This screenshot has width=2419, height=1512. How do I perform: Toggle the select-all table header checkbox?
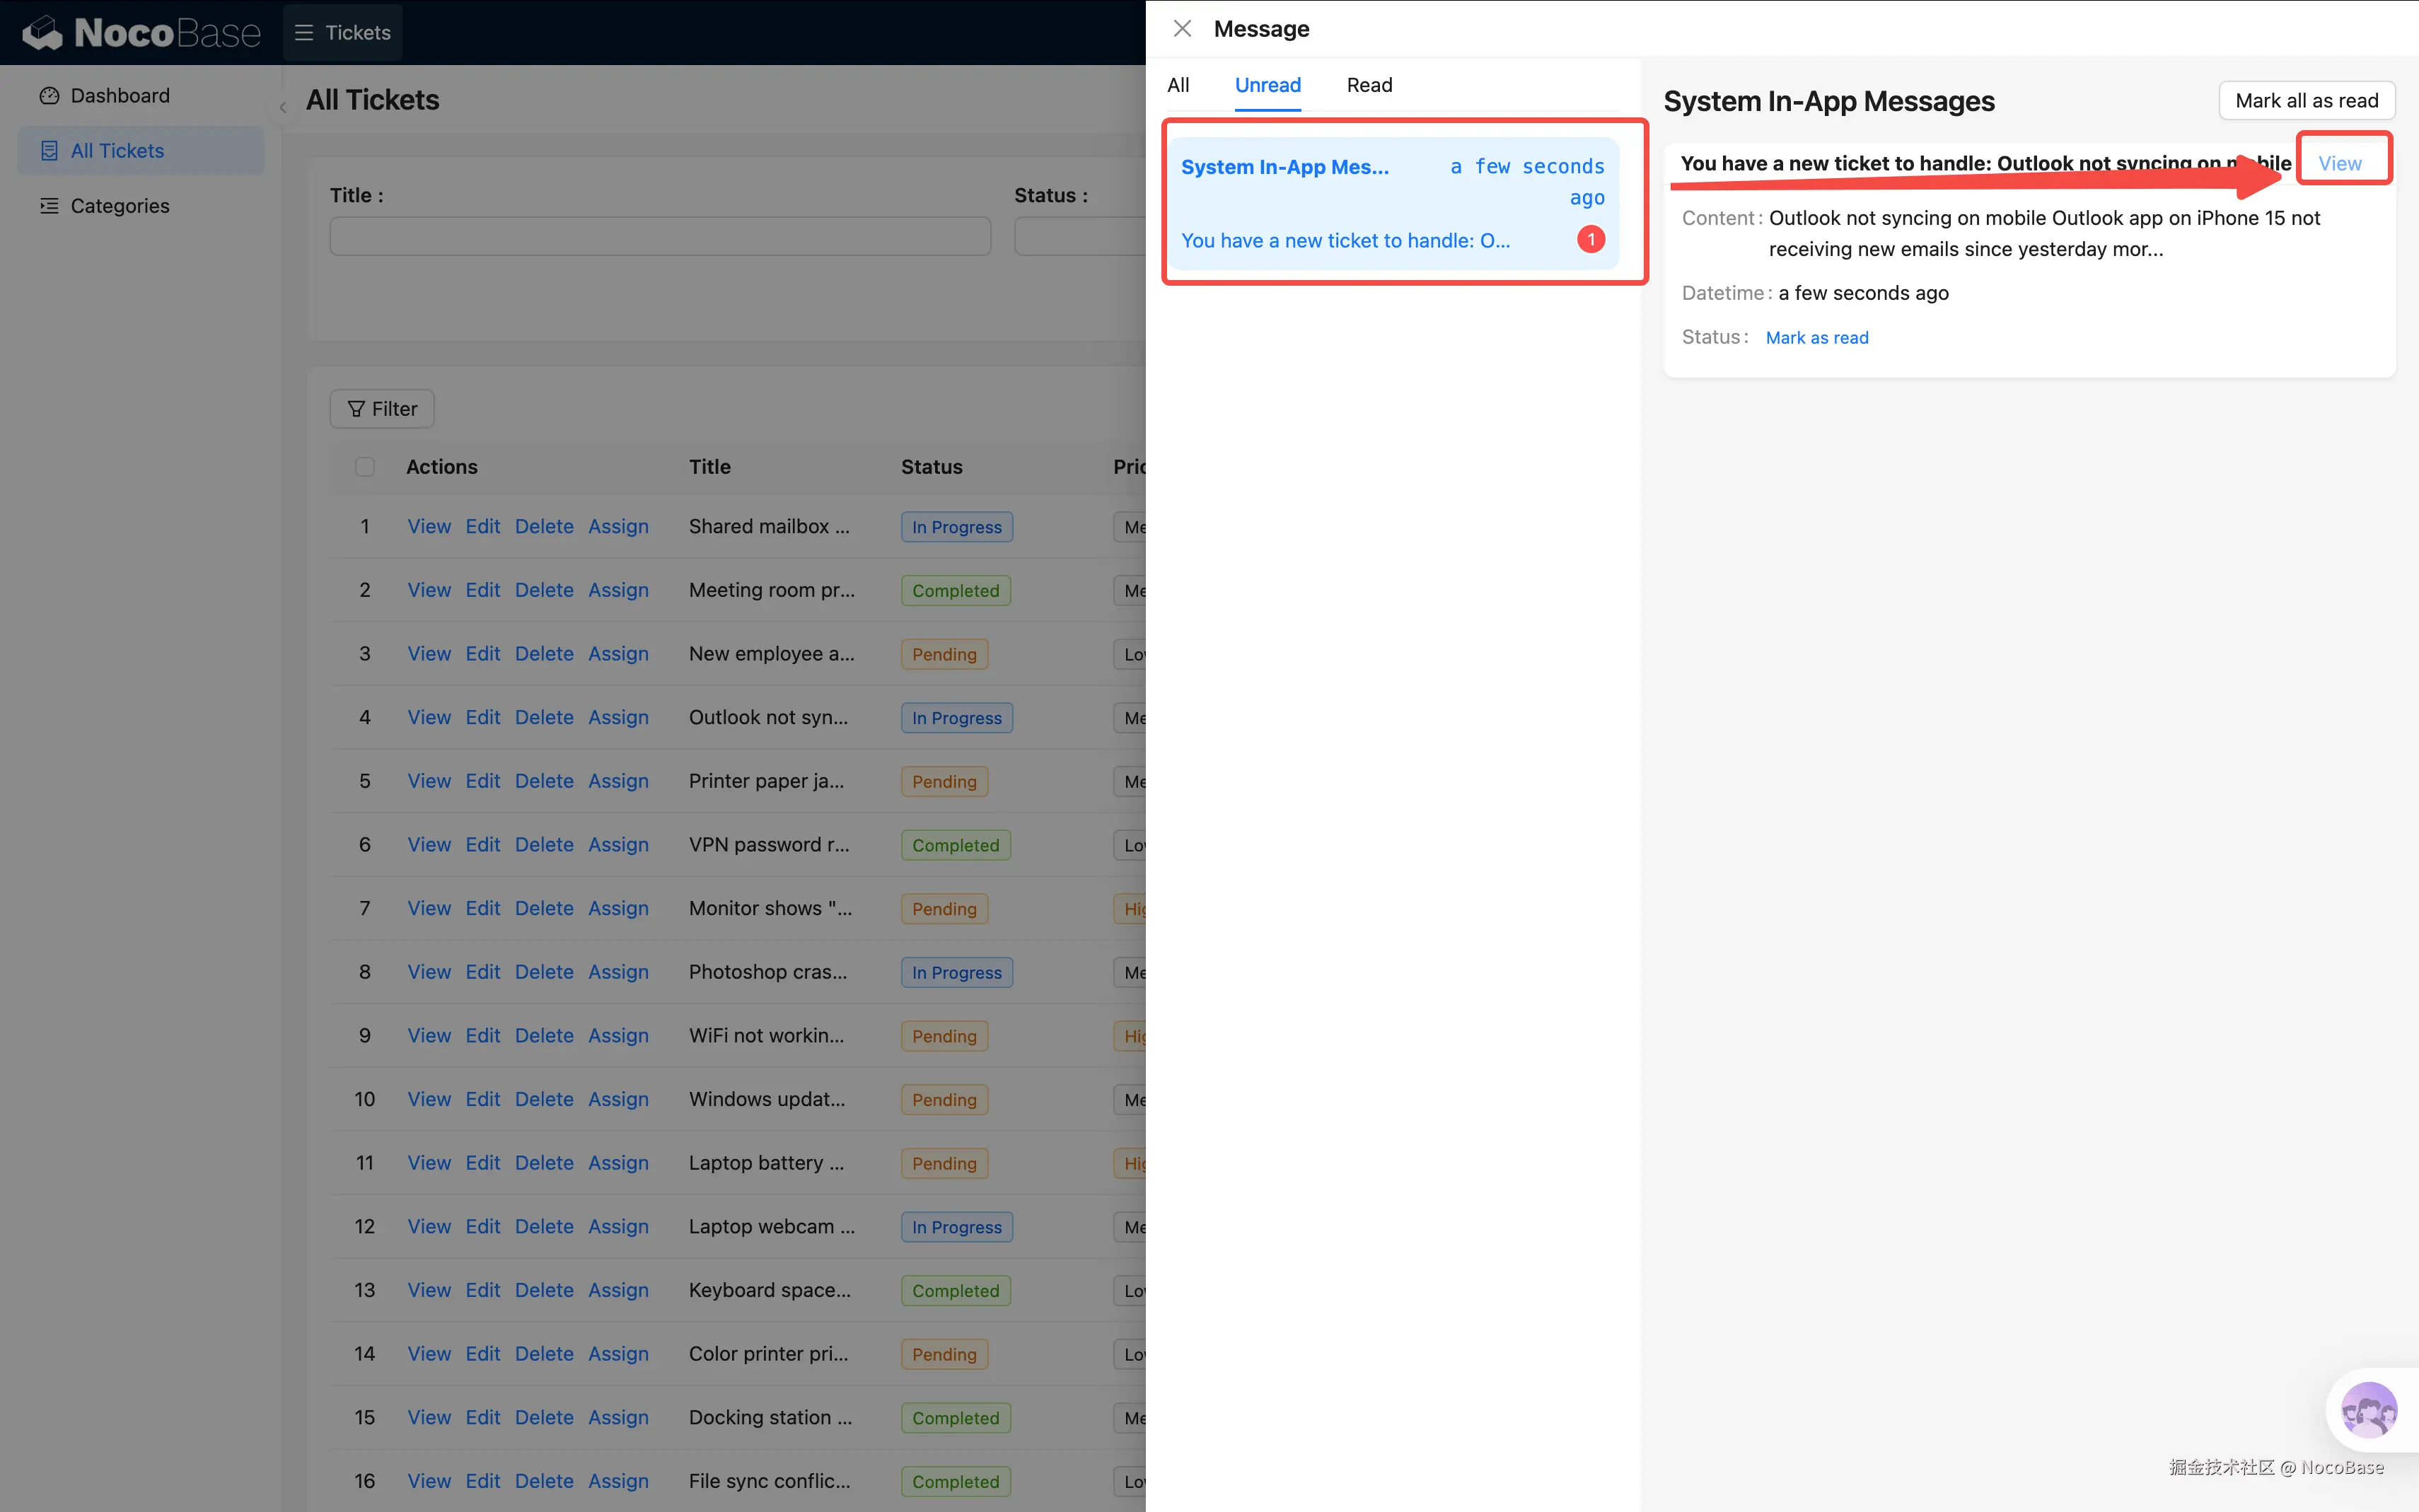point(365,467)
